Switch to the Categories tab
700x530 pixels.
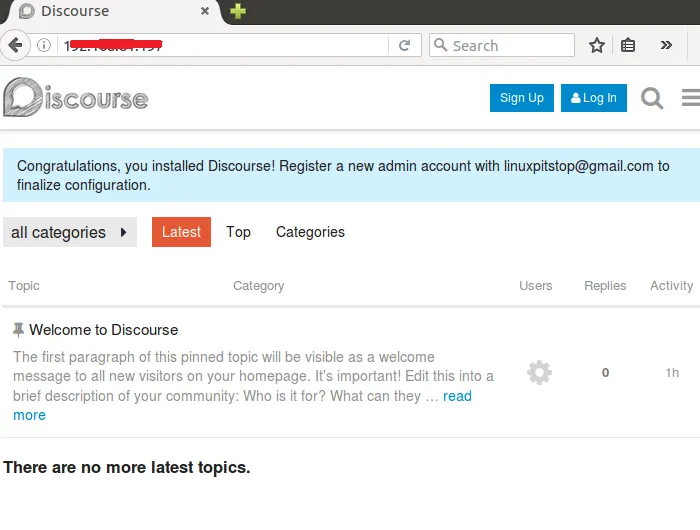click(x=310, y=232)
